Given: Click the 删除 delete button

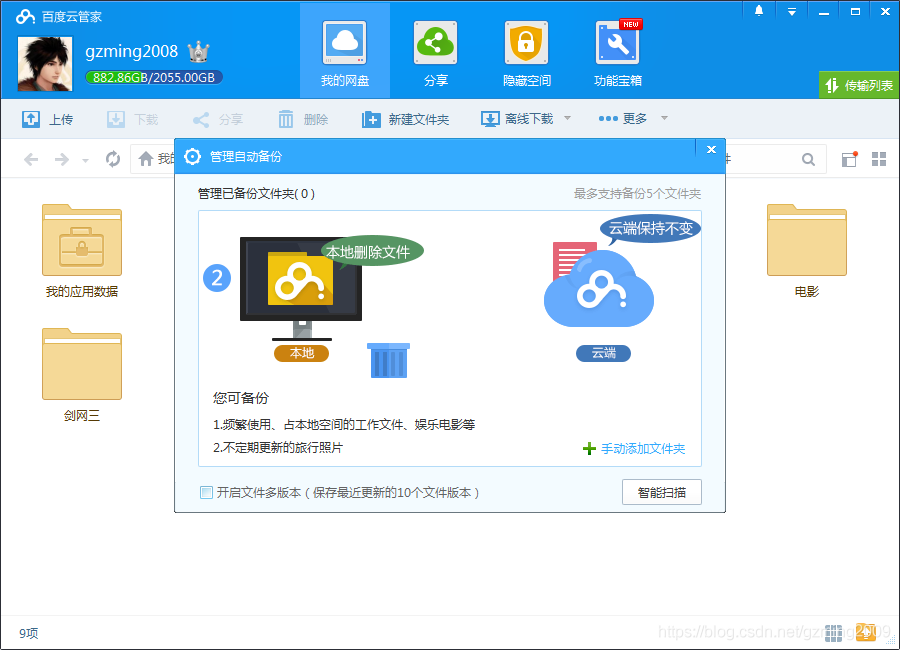Looking at the screenshot, I should tap(303, 119).
